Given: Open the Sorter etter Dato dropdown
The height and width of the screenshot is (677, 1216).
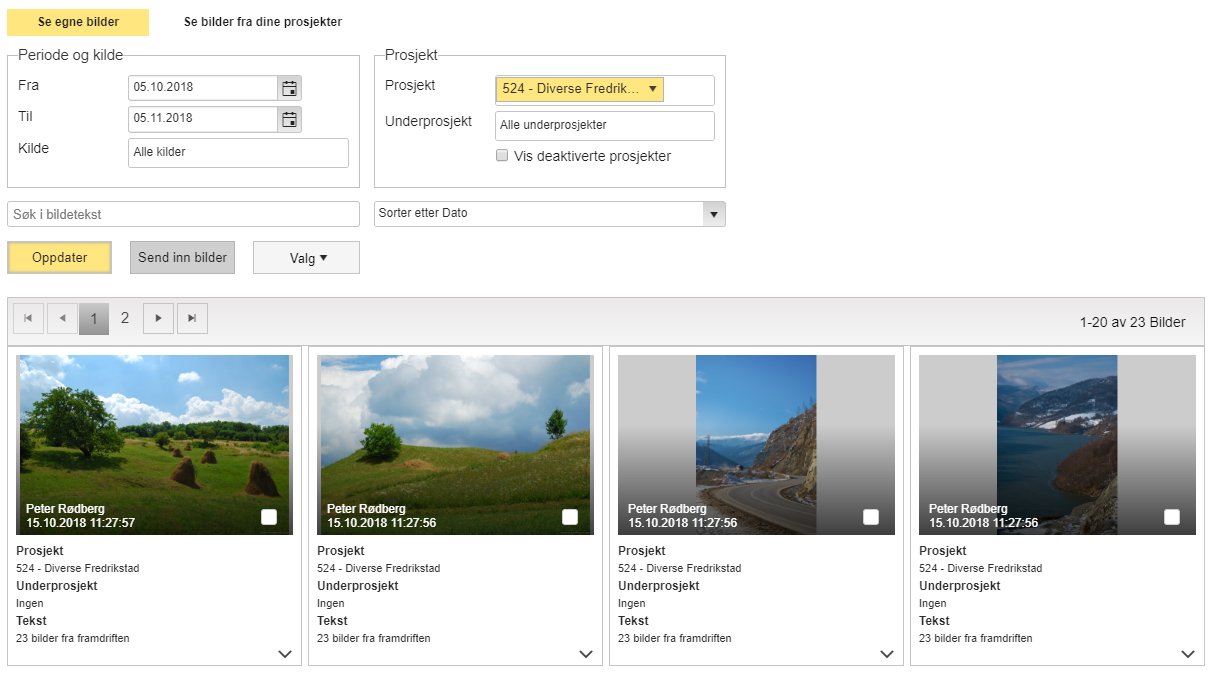Looking at the screenshot, I should click(x=713, y=214).
